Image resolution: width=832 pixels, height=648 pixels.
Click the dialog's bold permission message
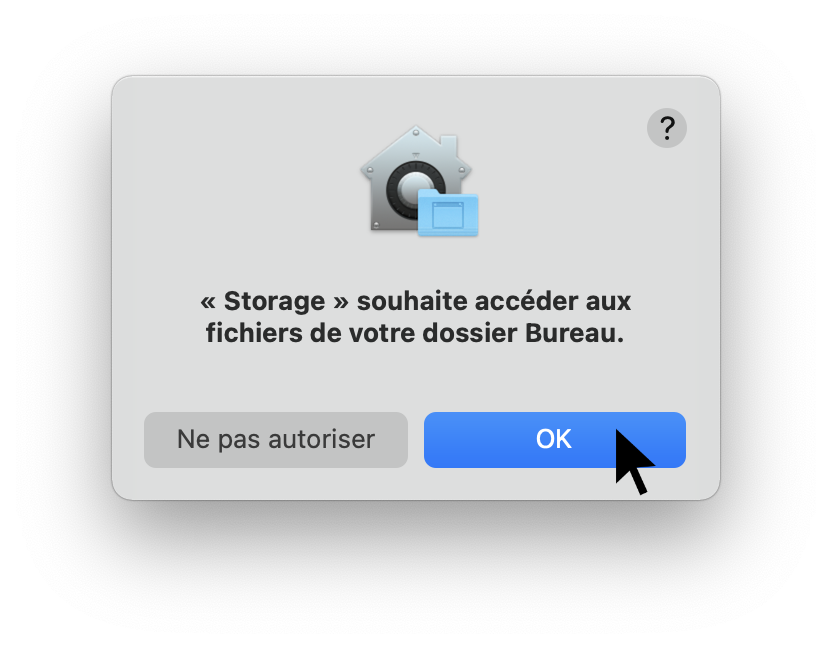415,317
